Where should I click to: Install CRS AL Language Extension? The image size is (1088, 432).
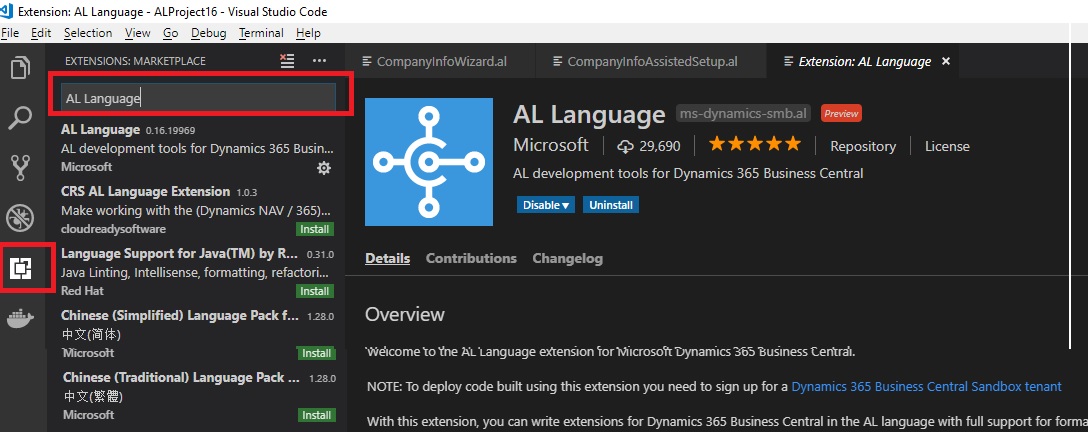pos(316,229)
